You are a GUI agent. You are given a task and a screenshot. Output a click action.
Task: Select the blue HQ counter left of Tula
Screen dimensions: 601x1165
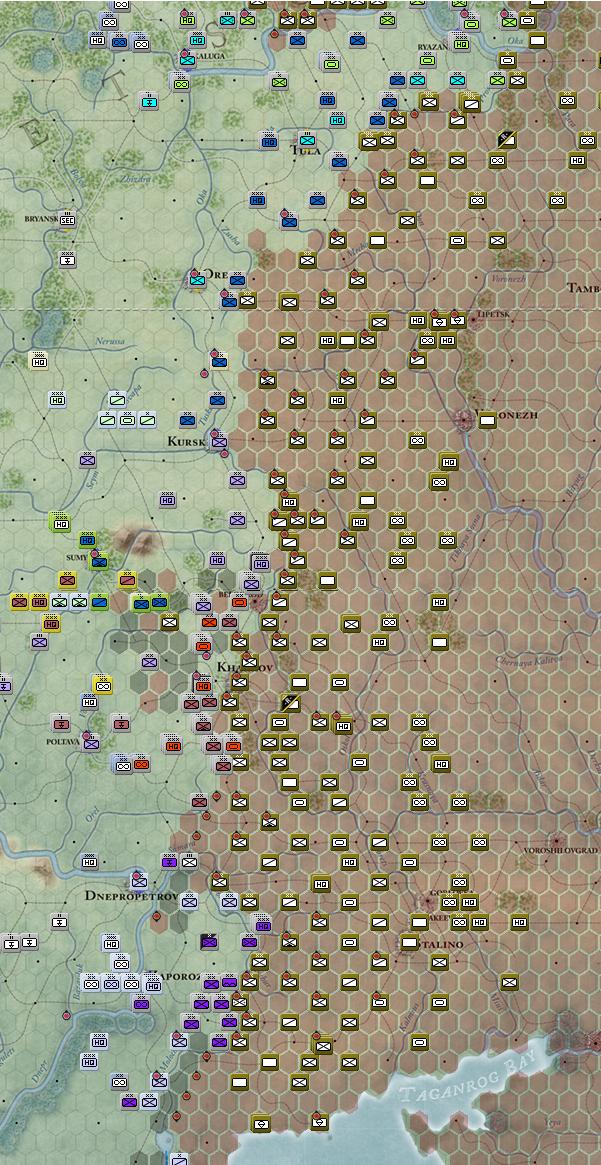pos(268,140)
